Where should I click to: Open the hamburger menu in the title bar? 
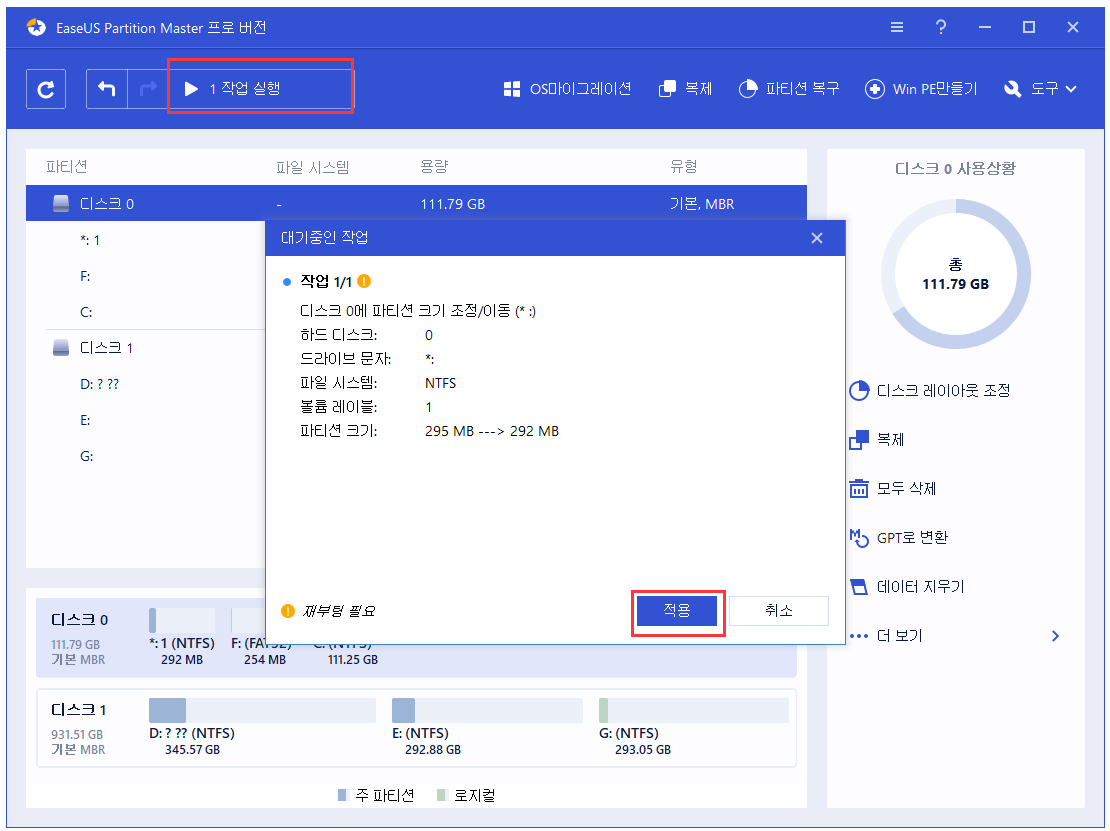(897, 27)
